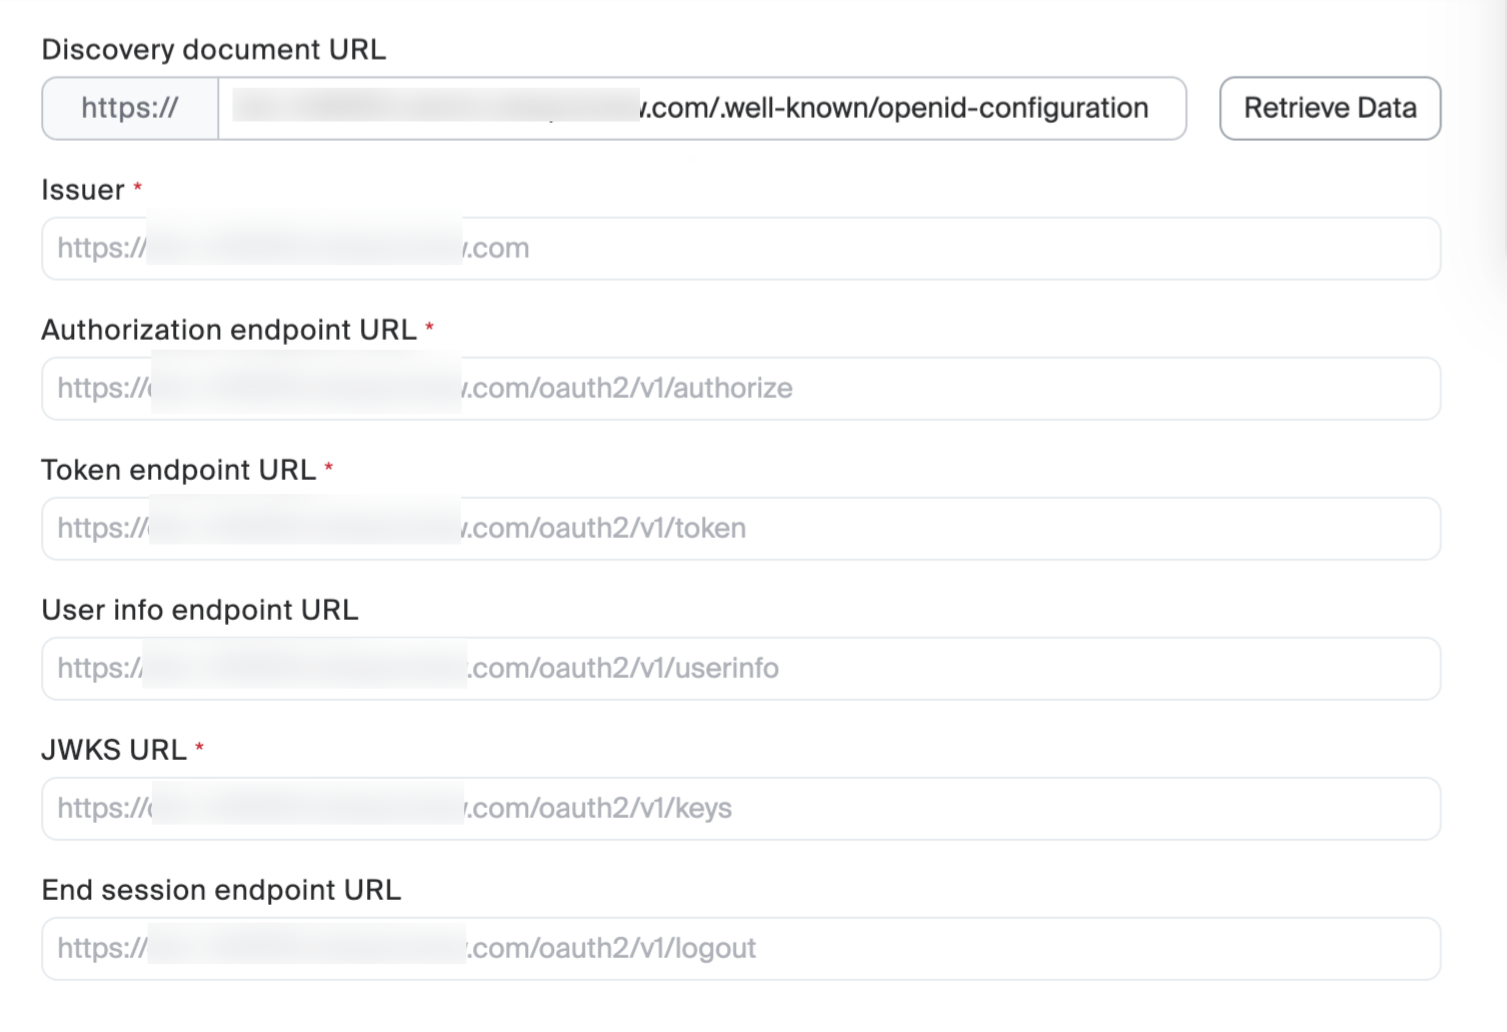Select the Token endpoint URL input field
The width and height of the screenshot is (1507, 1032).
740,528
